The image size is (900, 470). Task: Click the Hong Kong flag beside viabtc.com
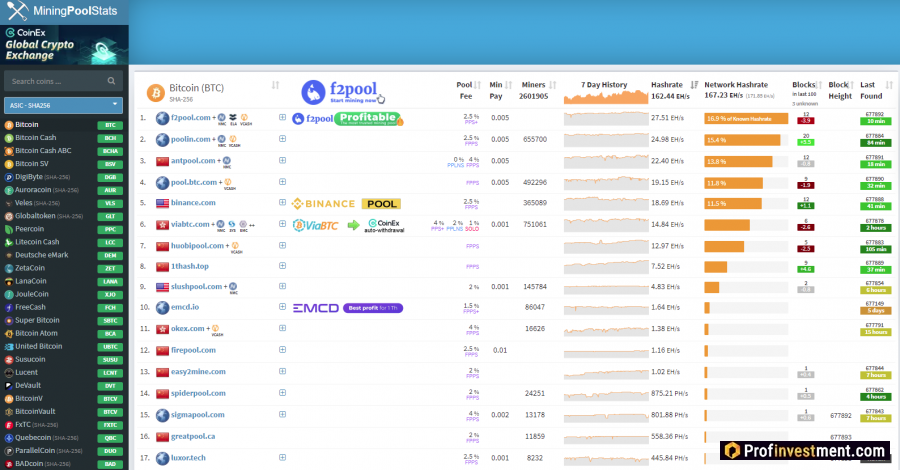(x=162, y=224)
